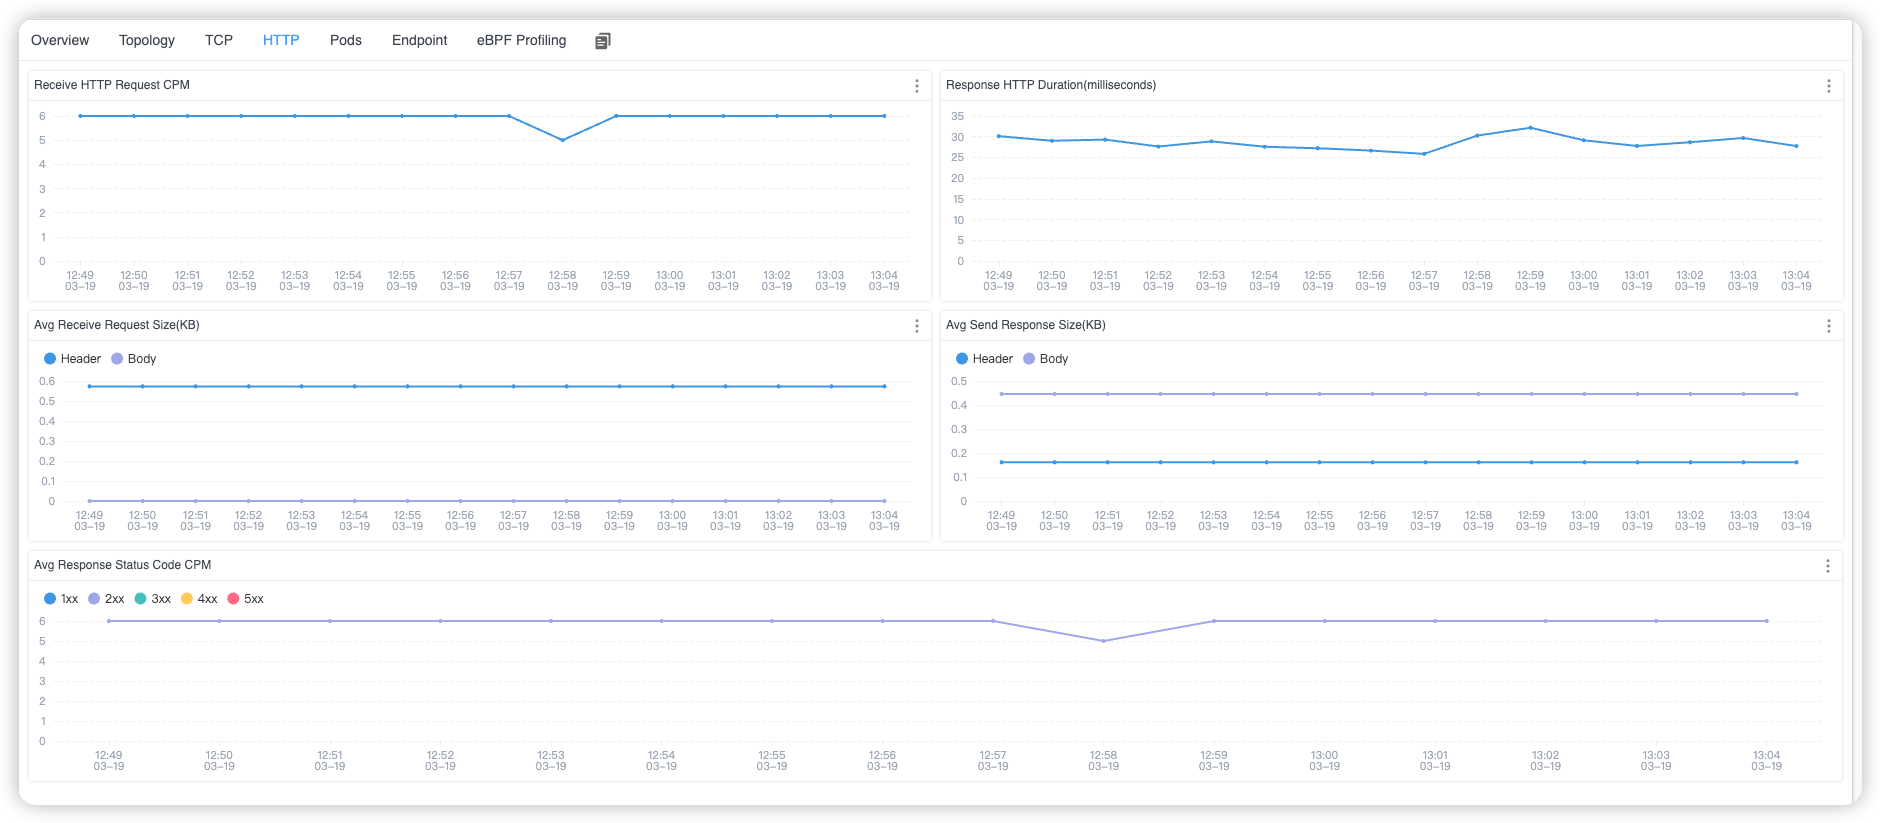This screenshot has width=1880, height=823.
Task: Open the eBPF Profiling tab
Action: (521, 41)
